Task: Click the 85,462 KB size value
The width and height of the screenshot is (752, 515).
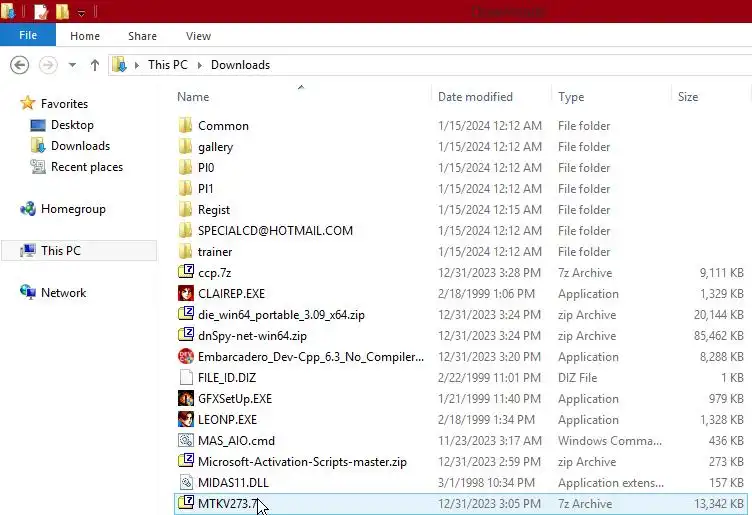Action: [718, 336]
